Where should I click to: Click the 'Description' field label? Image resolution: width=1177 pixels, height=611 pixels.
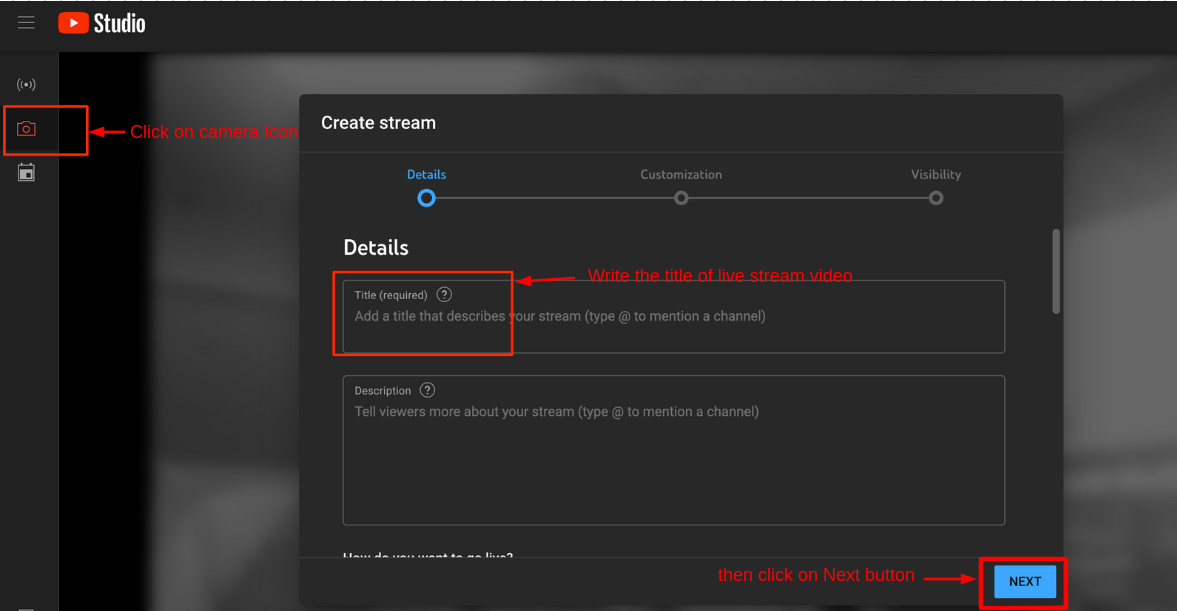(x=383, y=390)
